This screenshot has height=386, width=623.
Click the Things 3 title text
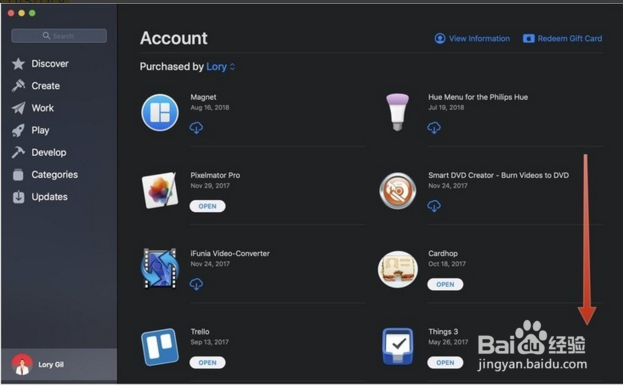tap(443, 332)
